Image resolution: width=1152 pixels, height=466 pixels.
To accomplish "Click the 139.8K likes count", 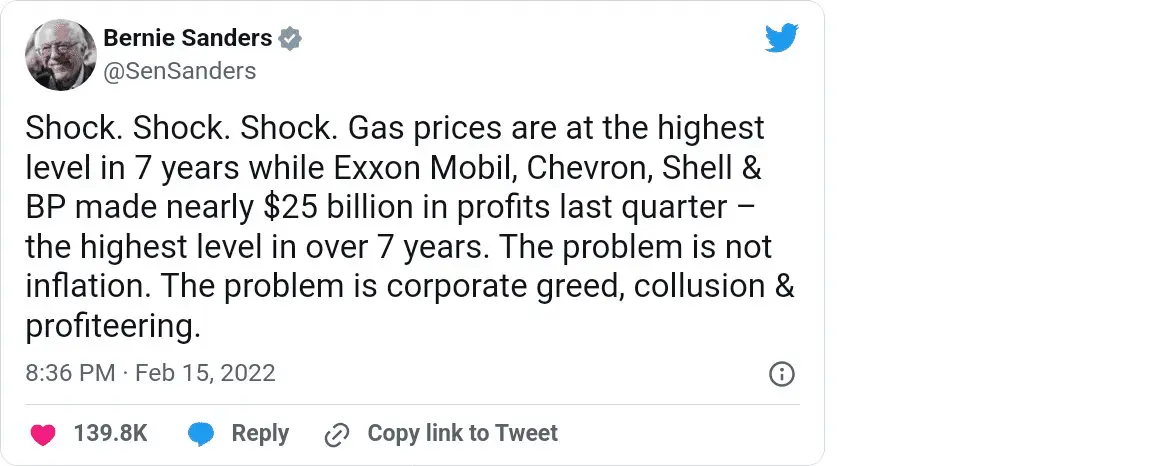I will tap(111, 434).
